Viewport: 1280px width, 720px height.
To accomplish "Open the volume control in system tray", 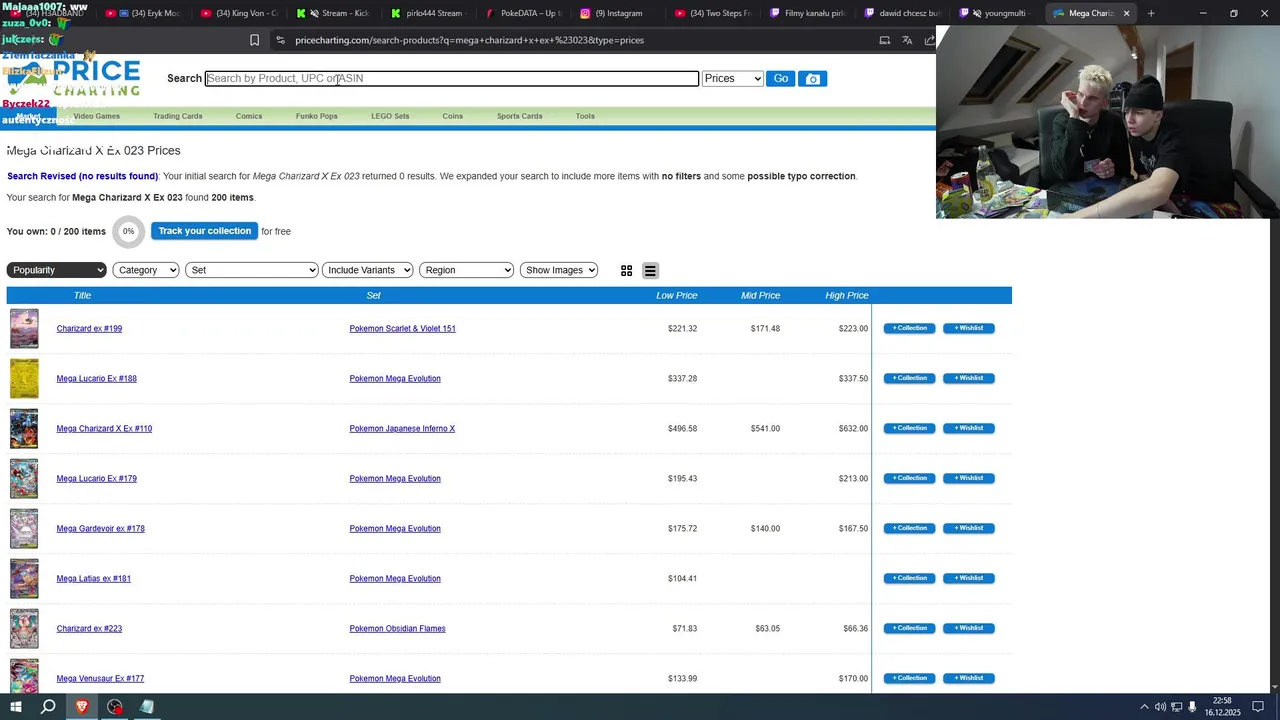I will [x=1160, y=707].
